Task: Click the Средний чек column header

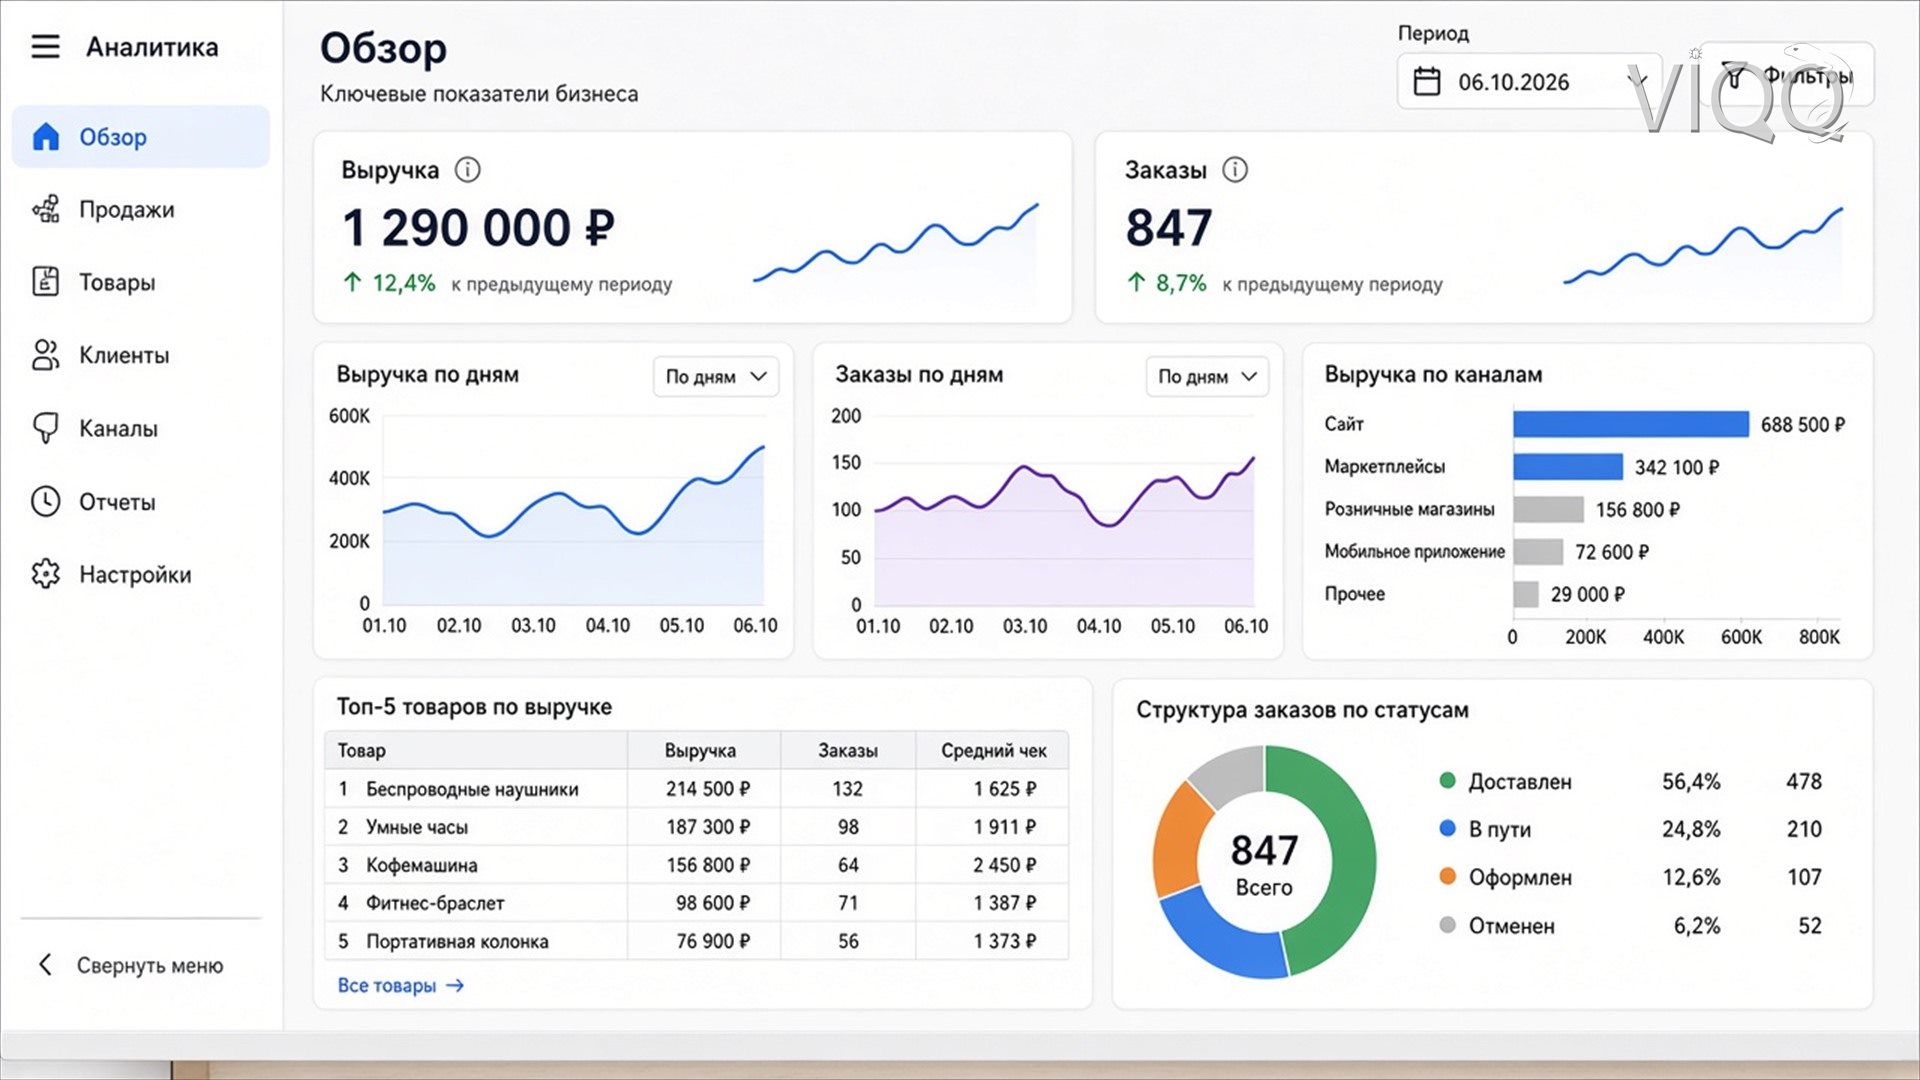Action: [993, 750]
